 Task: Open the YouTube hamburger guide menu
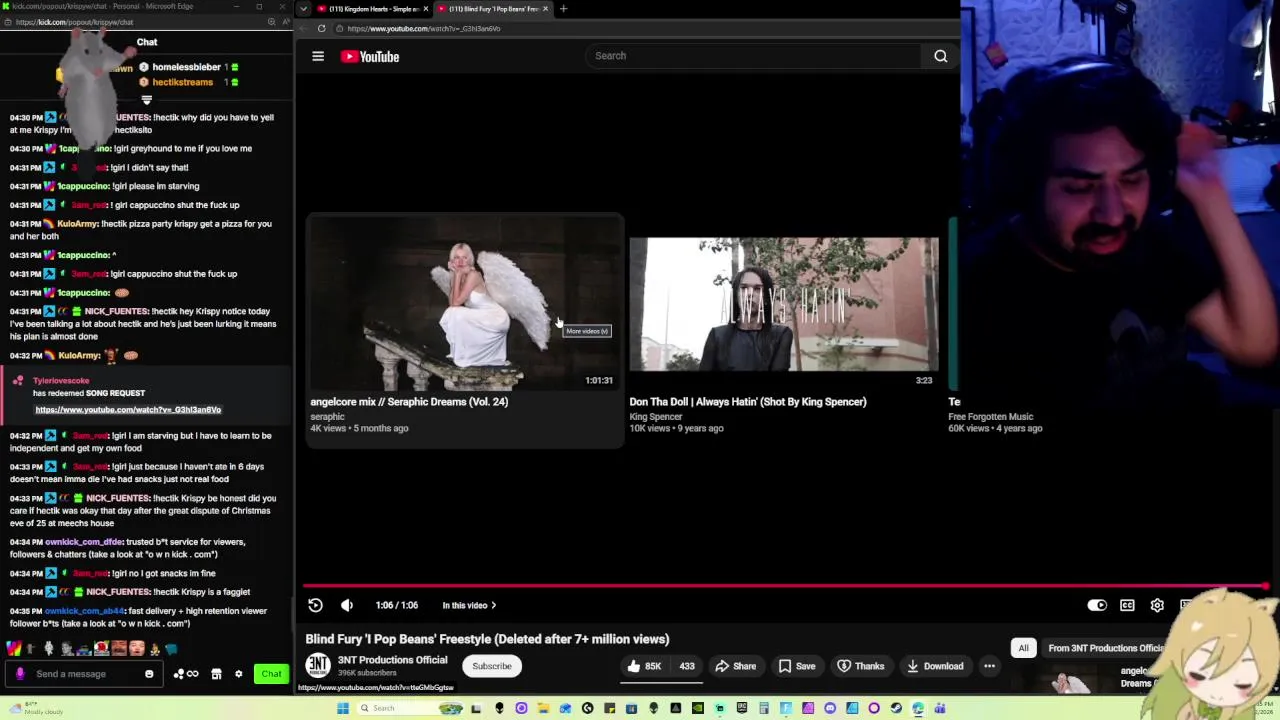coord(318,57)
